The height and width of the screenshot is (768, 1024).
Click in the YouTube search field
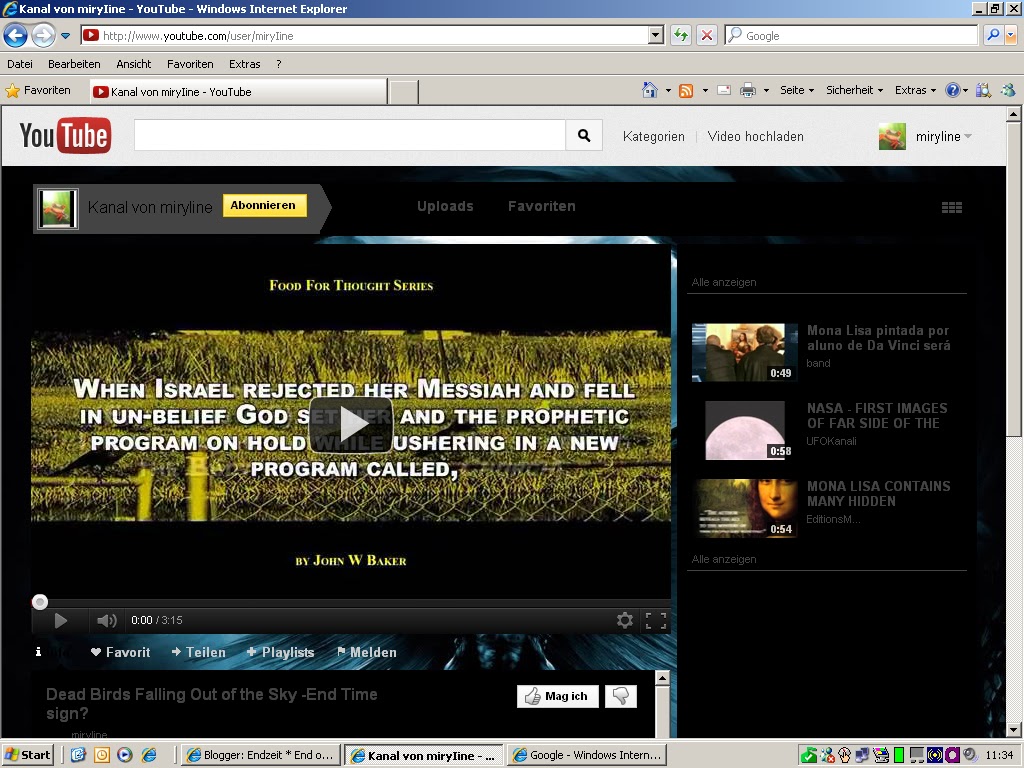[x=349, y=135]
